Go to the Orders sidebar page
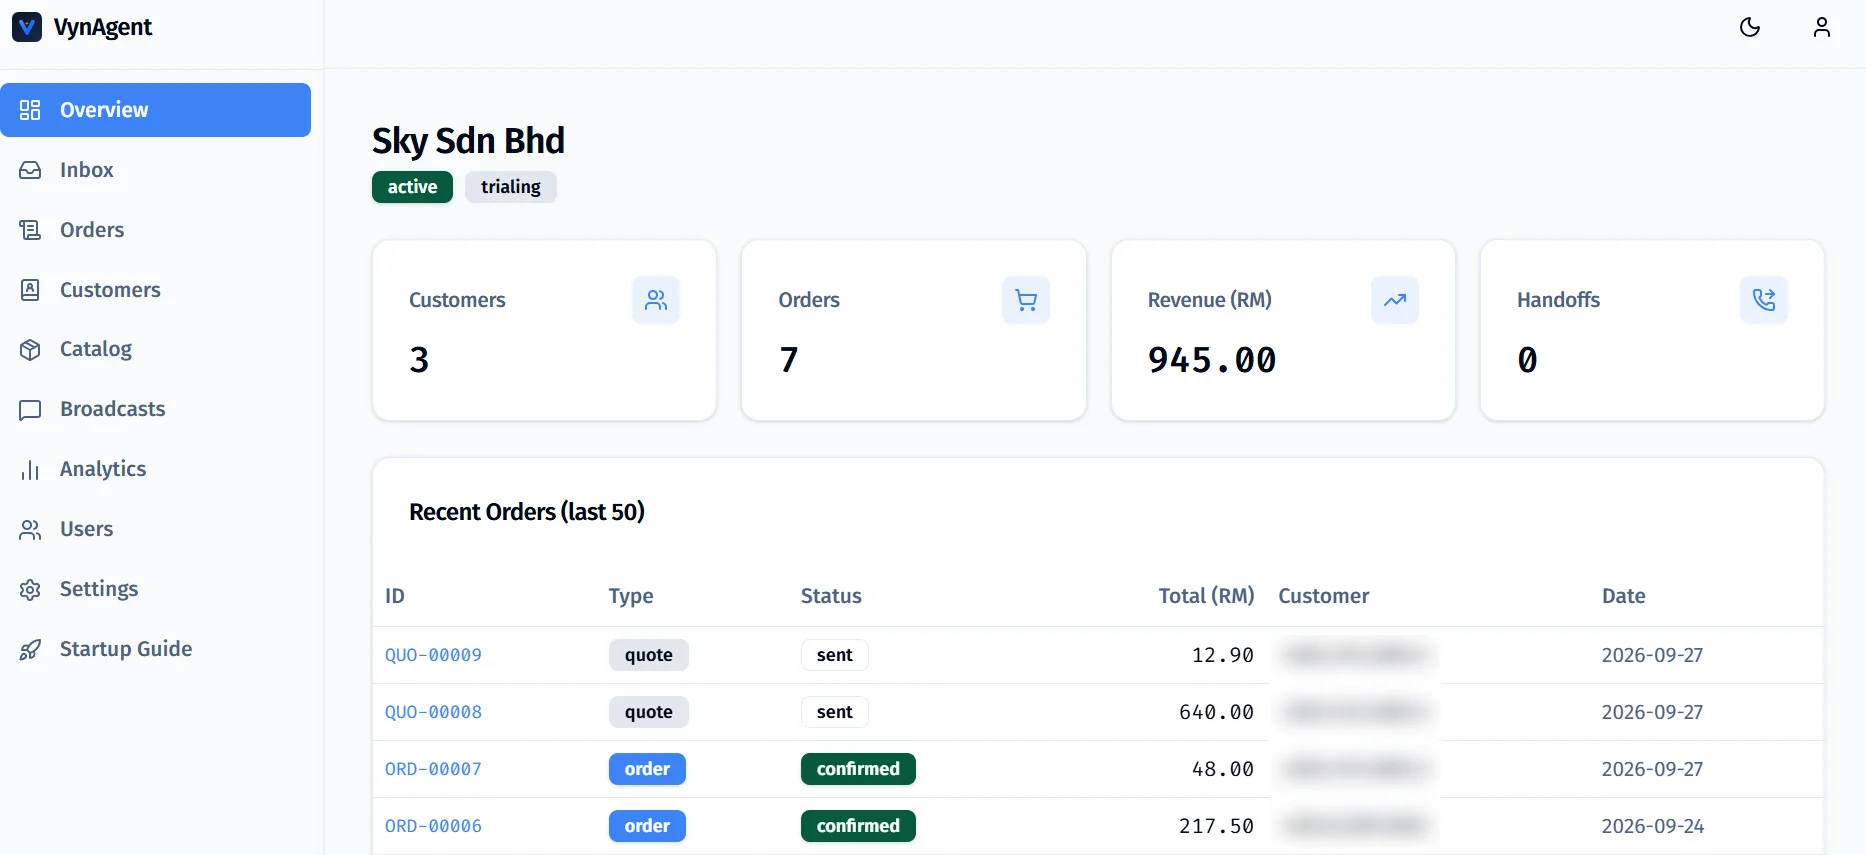The height and width of the screenshot is (855, 1866). tap(155, 230)
